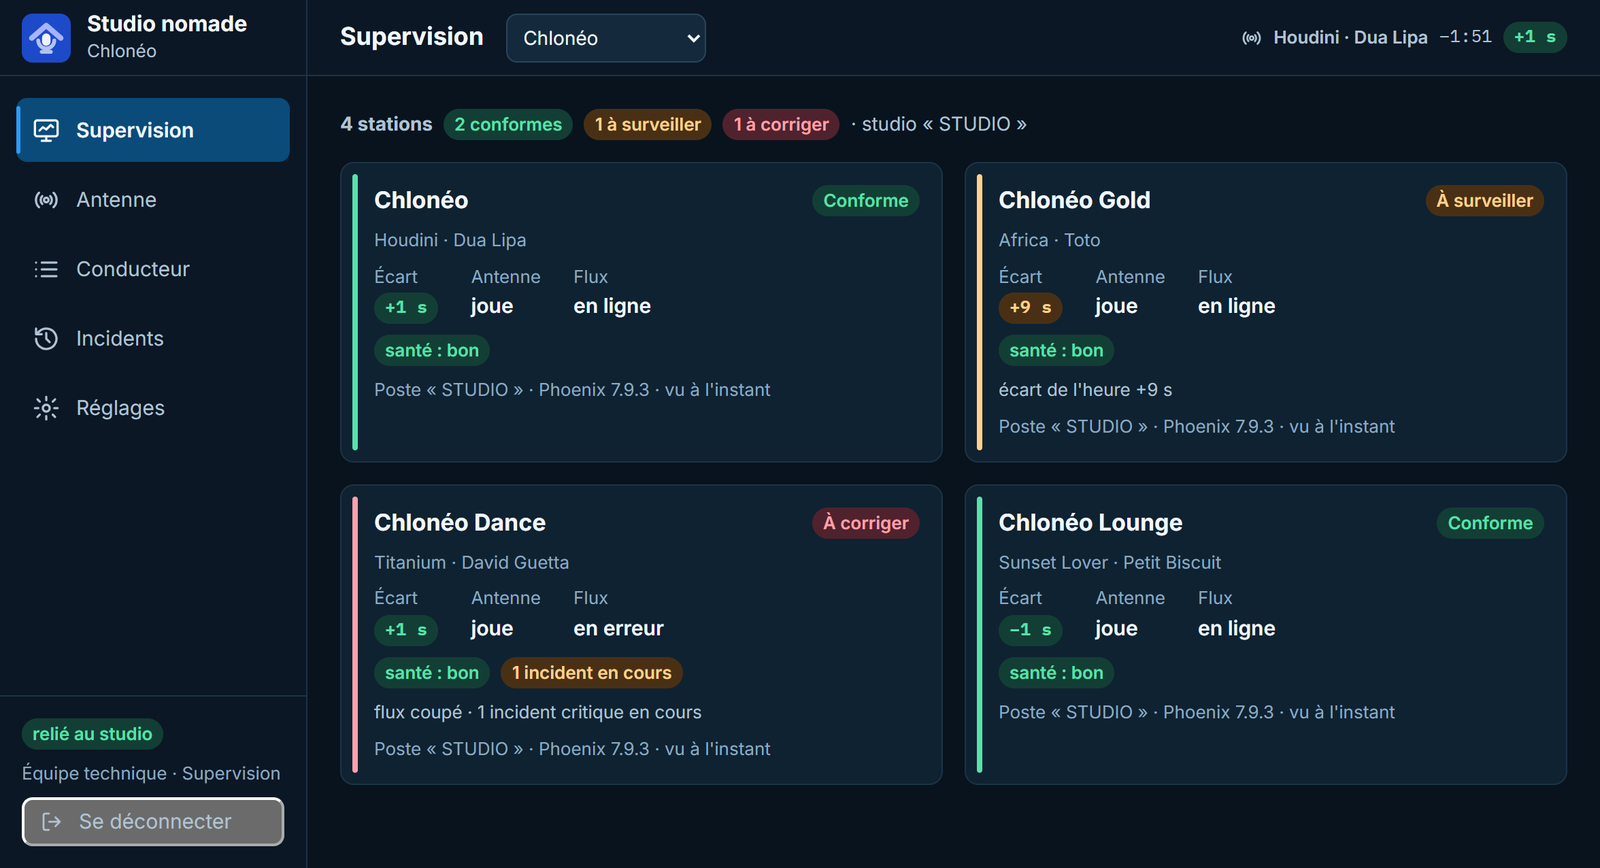Viewport: 1600px width, 868px height.
Task: Click the '+9 s' écart badge
Action: pyautogui.click(x=1030, y=308)
